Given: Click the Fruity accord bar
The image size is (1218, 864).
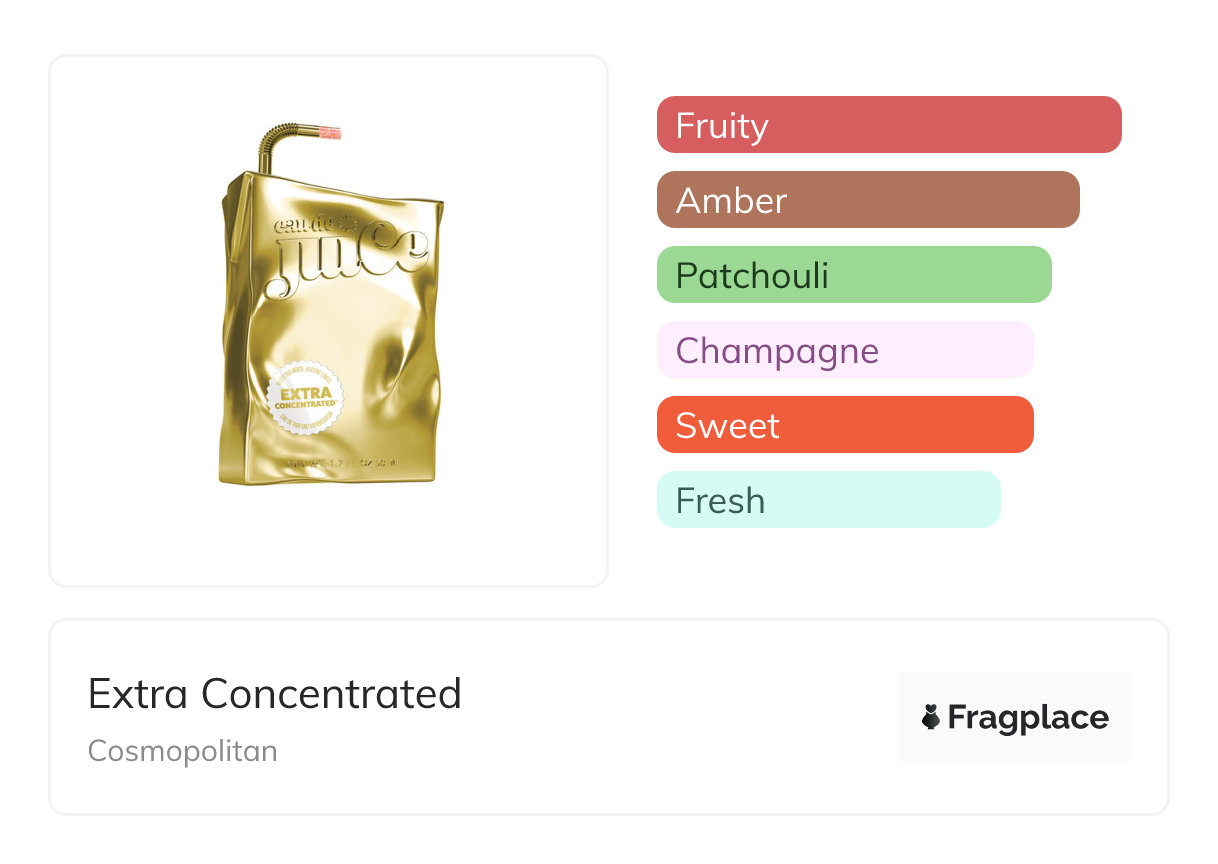Looking at the screenshot, I should 888,125.
